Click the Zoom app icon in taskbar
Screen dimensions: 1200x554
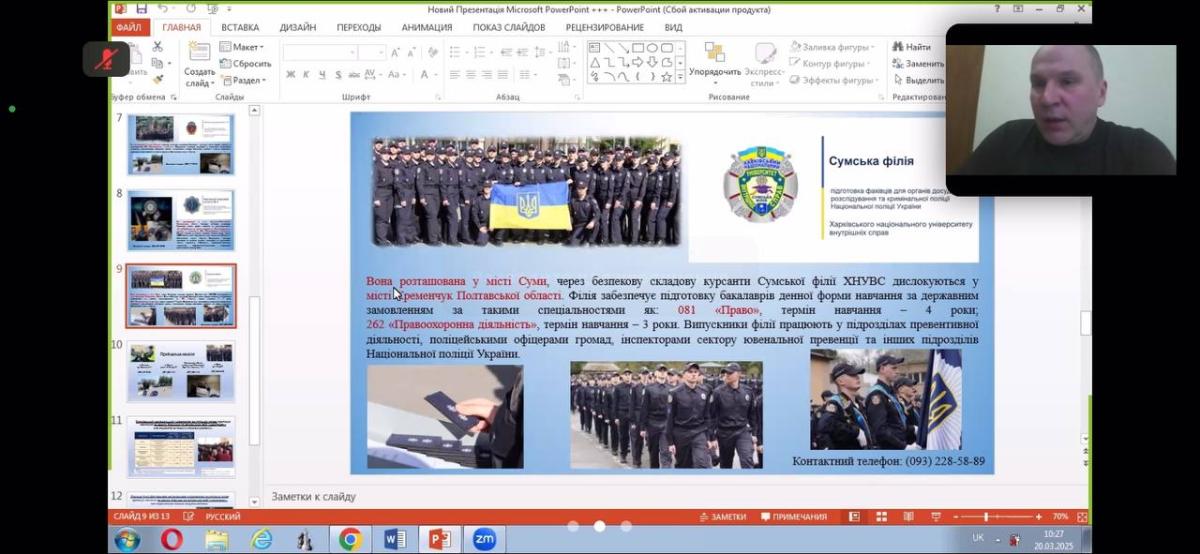point(484,540)
